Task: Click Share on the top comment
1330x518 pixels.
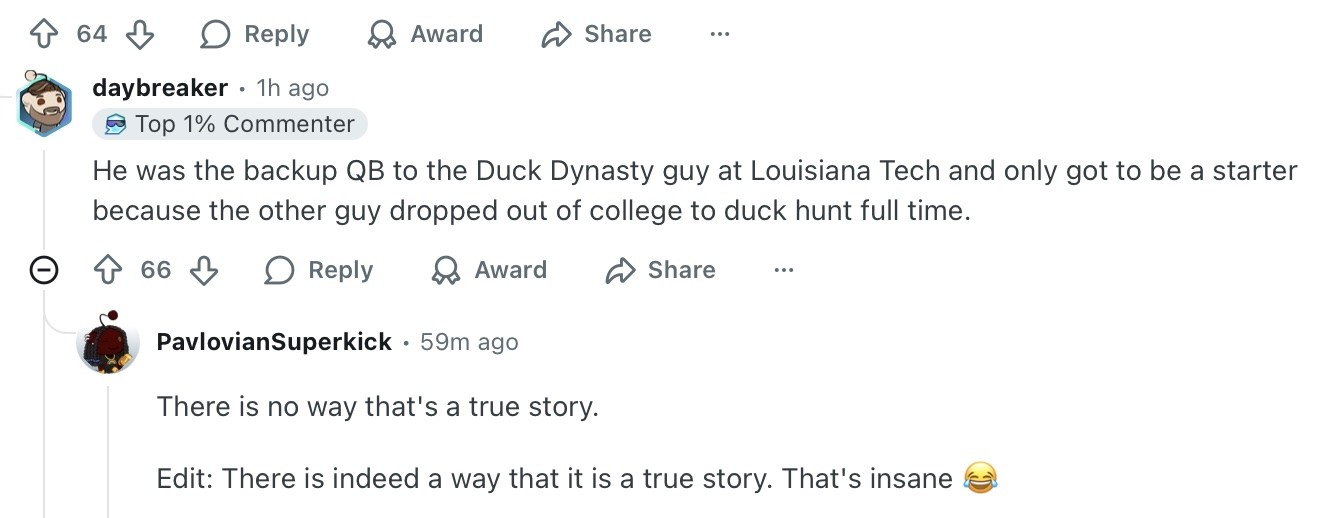Action: [x=596, y=34]
